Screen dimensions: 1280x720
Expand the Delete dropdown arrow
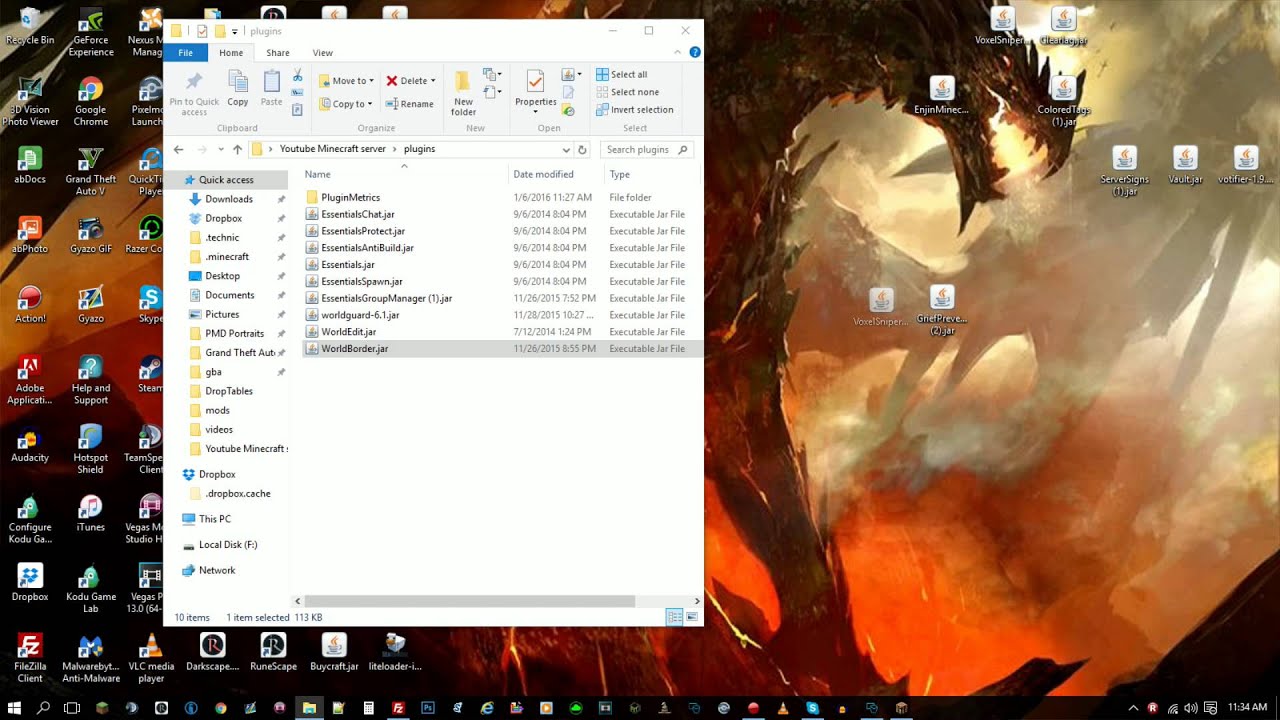click(x=433, y=81)
